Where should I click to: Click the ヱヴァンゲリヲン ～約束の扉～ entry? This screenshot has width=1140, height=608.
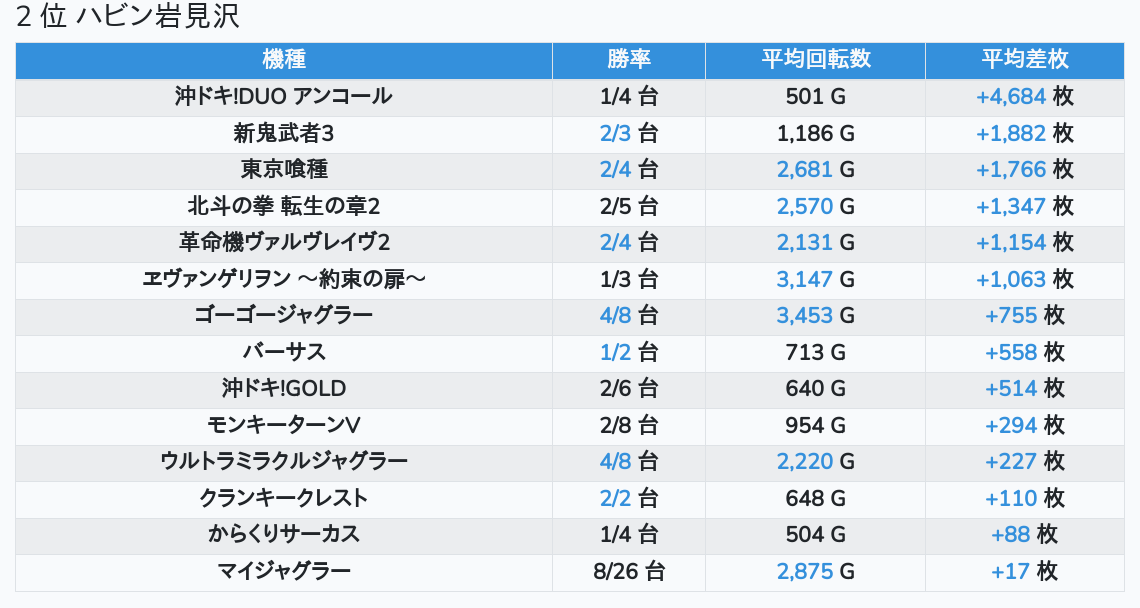click(x=284, y=280)
